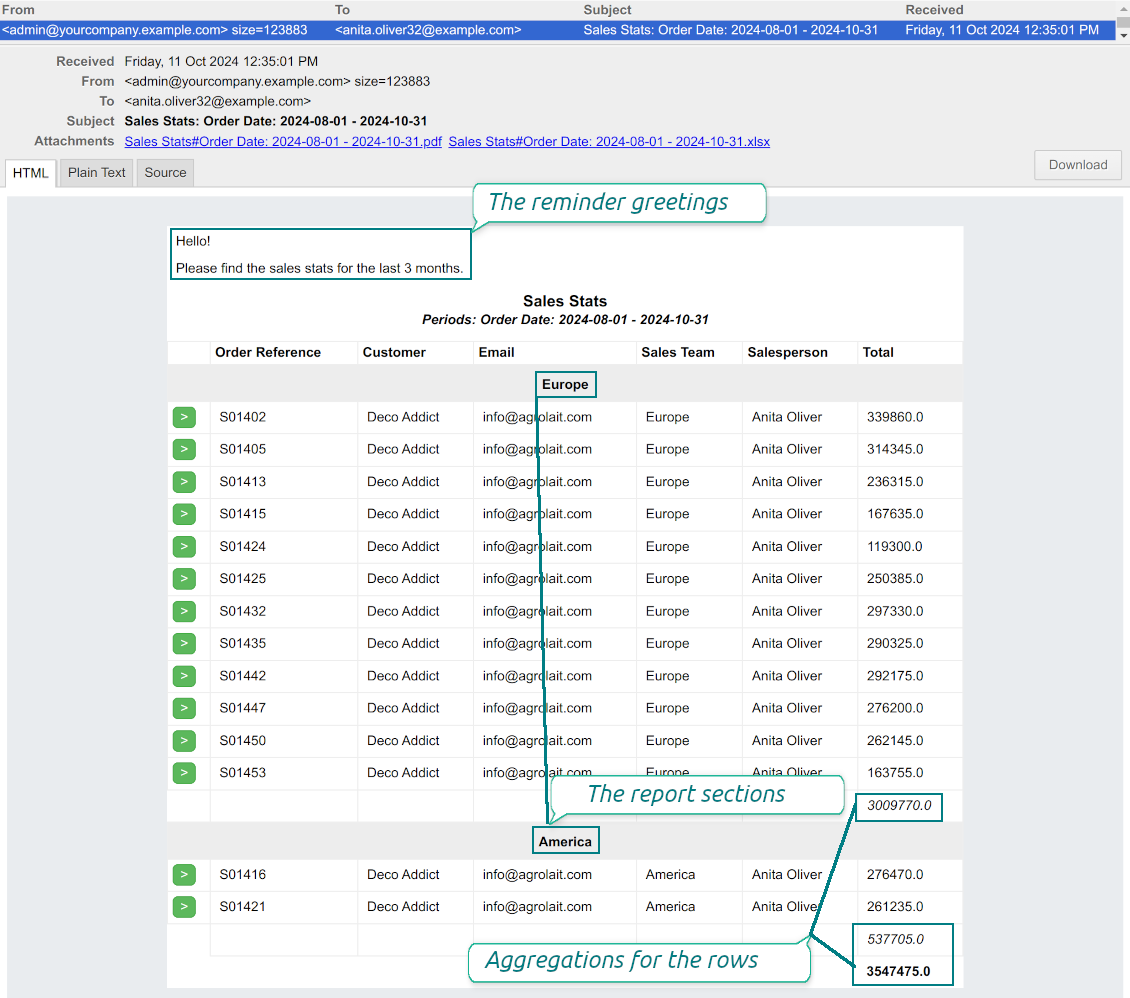Screen dimensions: 1130x998
Task: Open the green arrow for order S01424
Action: 184,547
